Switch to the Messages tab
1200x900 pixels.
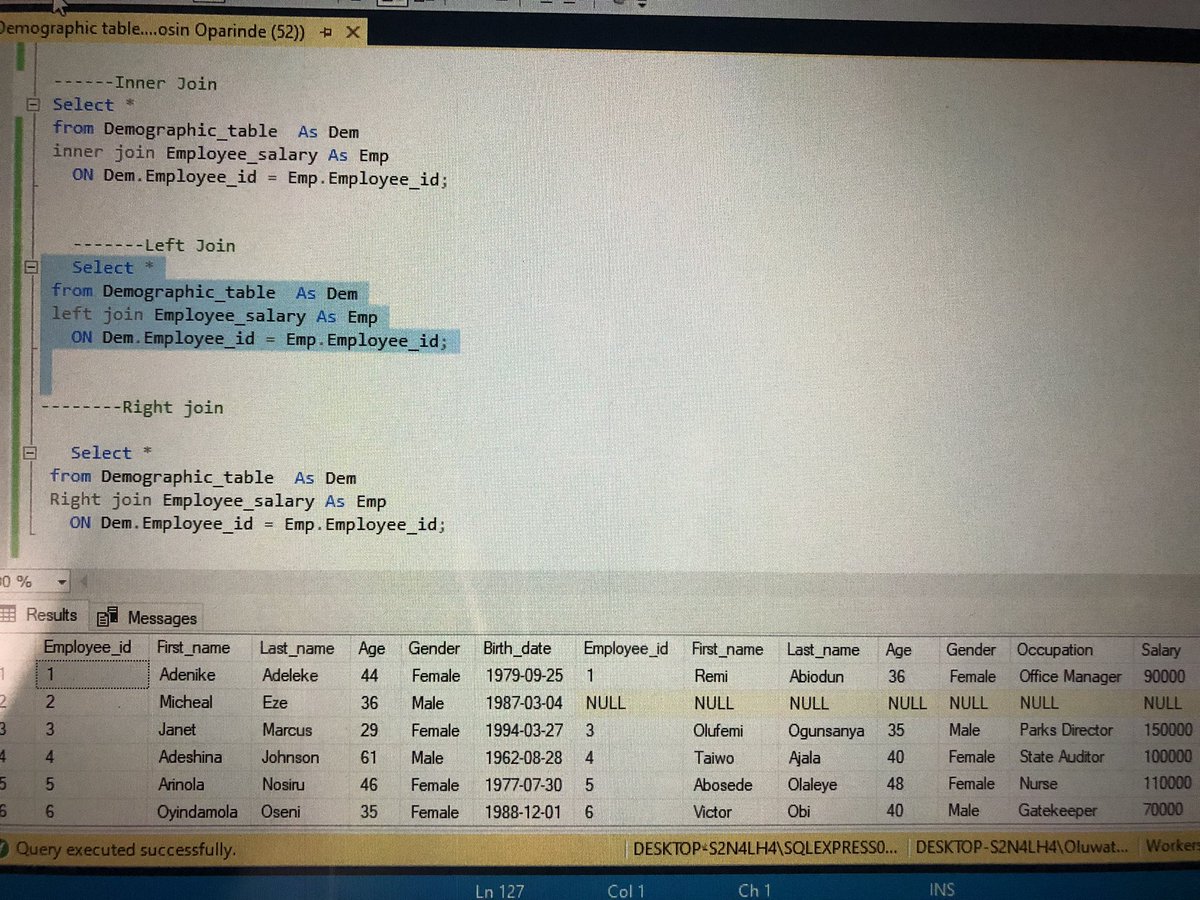click(x=150, y=618)
